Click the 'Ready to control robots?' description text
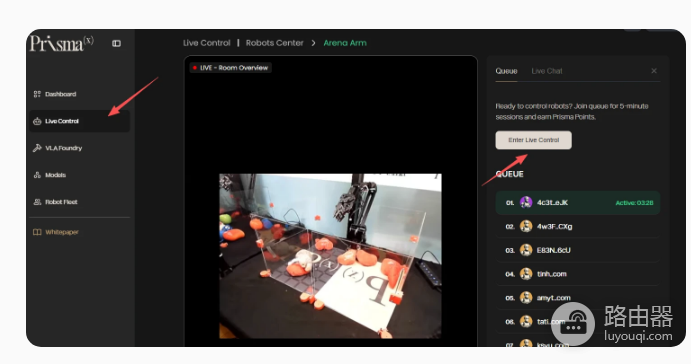691x364 pixels. pyautogui.click(x=572, y=111)
